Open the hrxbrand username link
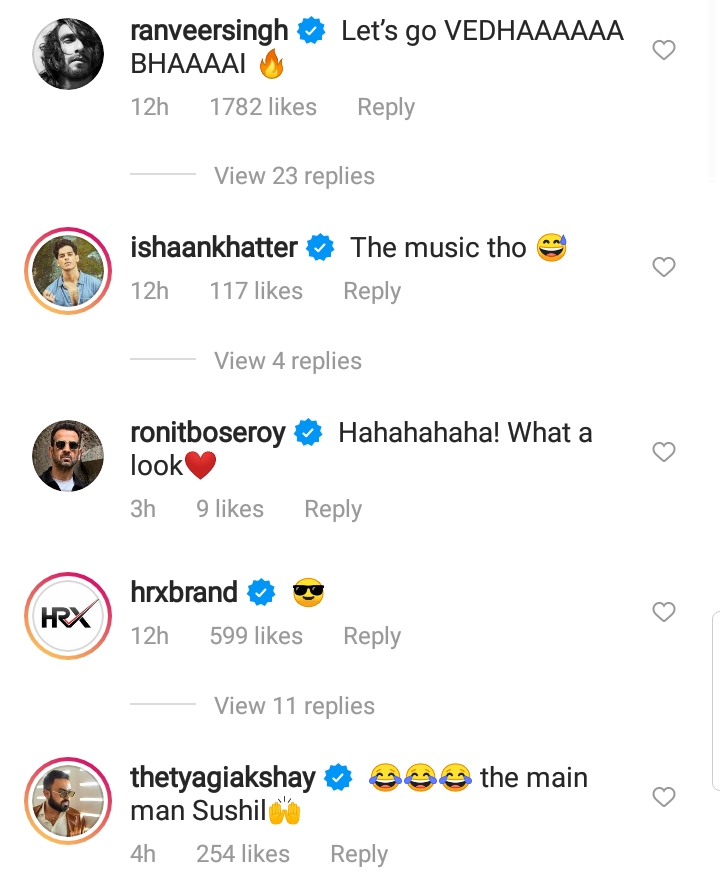 (x=184, y=592)
